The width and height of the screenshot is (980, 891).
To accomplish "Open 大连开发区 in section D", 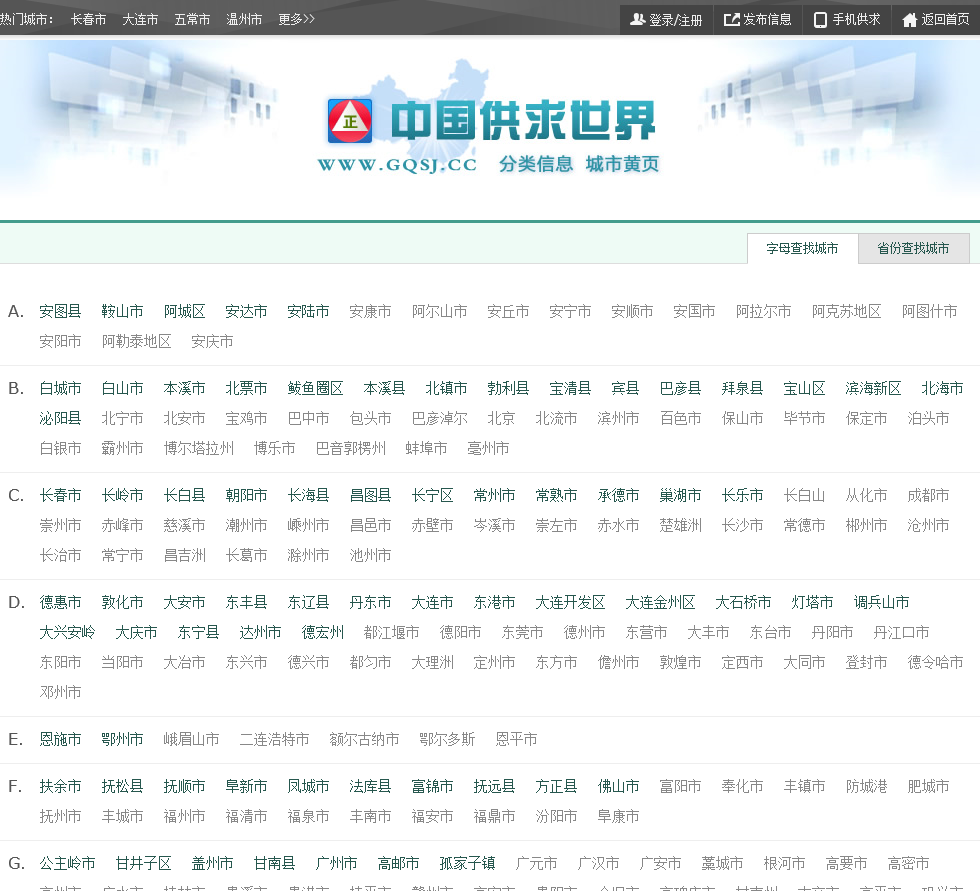I will click(570, 602).
